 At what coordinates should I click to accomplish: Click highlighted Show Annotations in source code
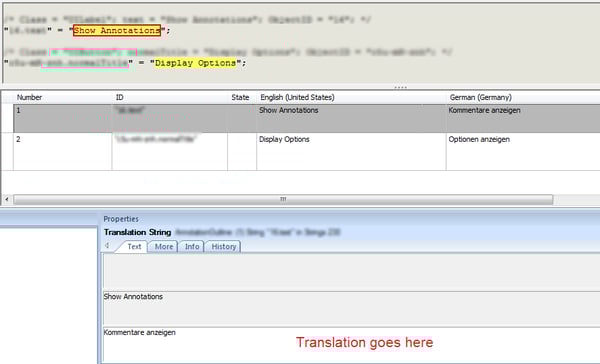(117, 30)
